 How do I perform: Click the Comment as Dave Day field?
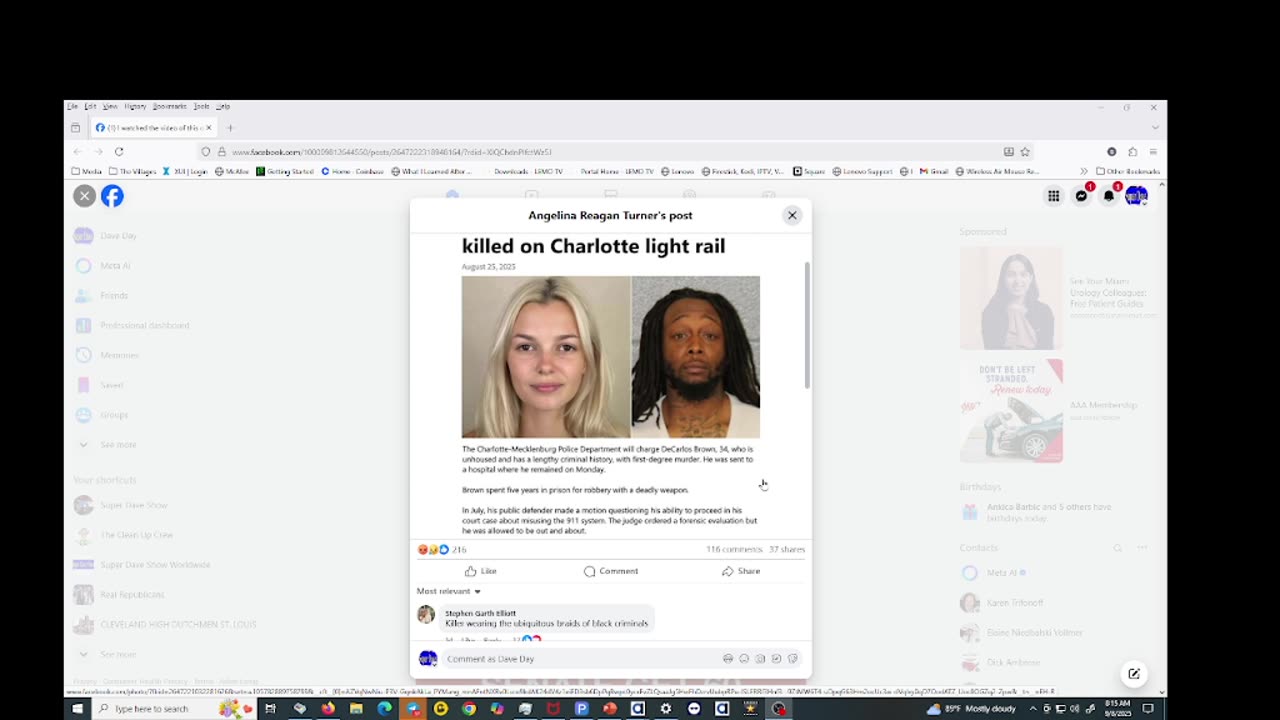pyautogui.click(x=580, y=659)
